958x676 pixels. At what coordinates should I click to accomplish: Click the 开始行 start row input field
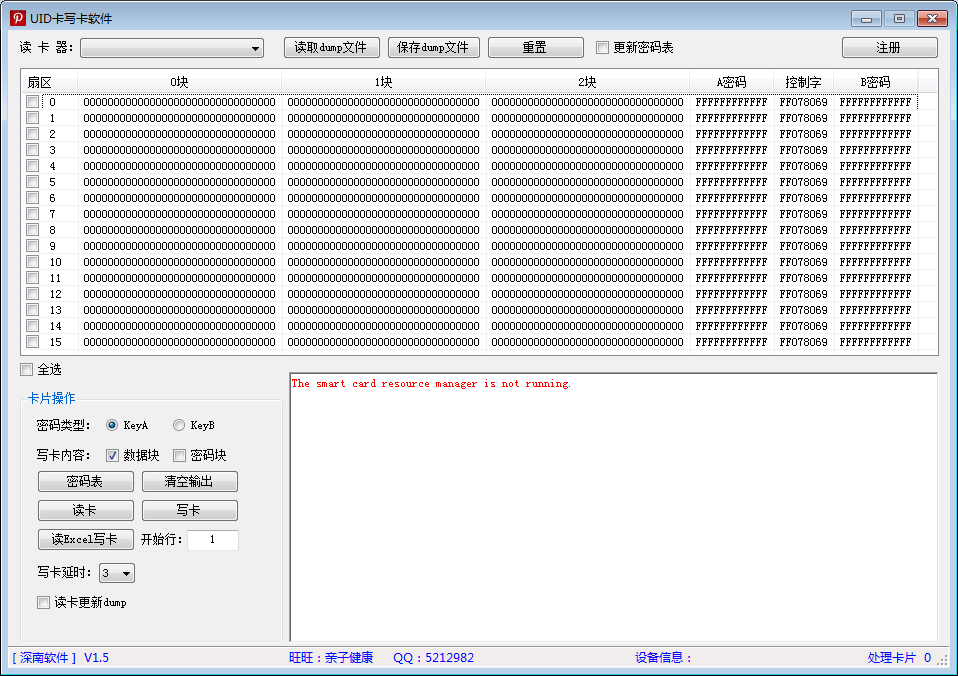[x=212, y=540]
